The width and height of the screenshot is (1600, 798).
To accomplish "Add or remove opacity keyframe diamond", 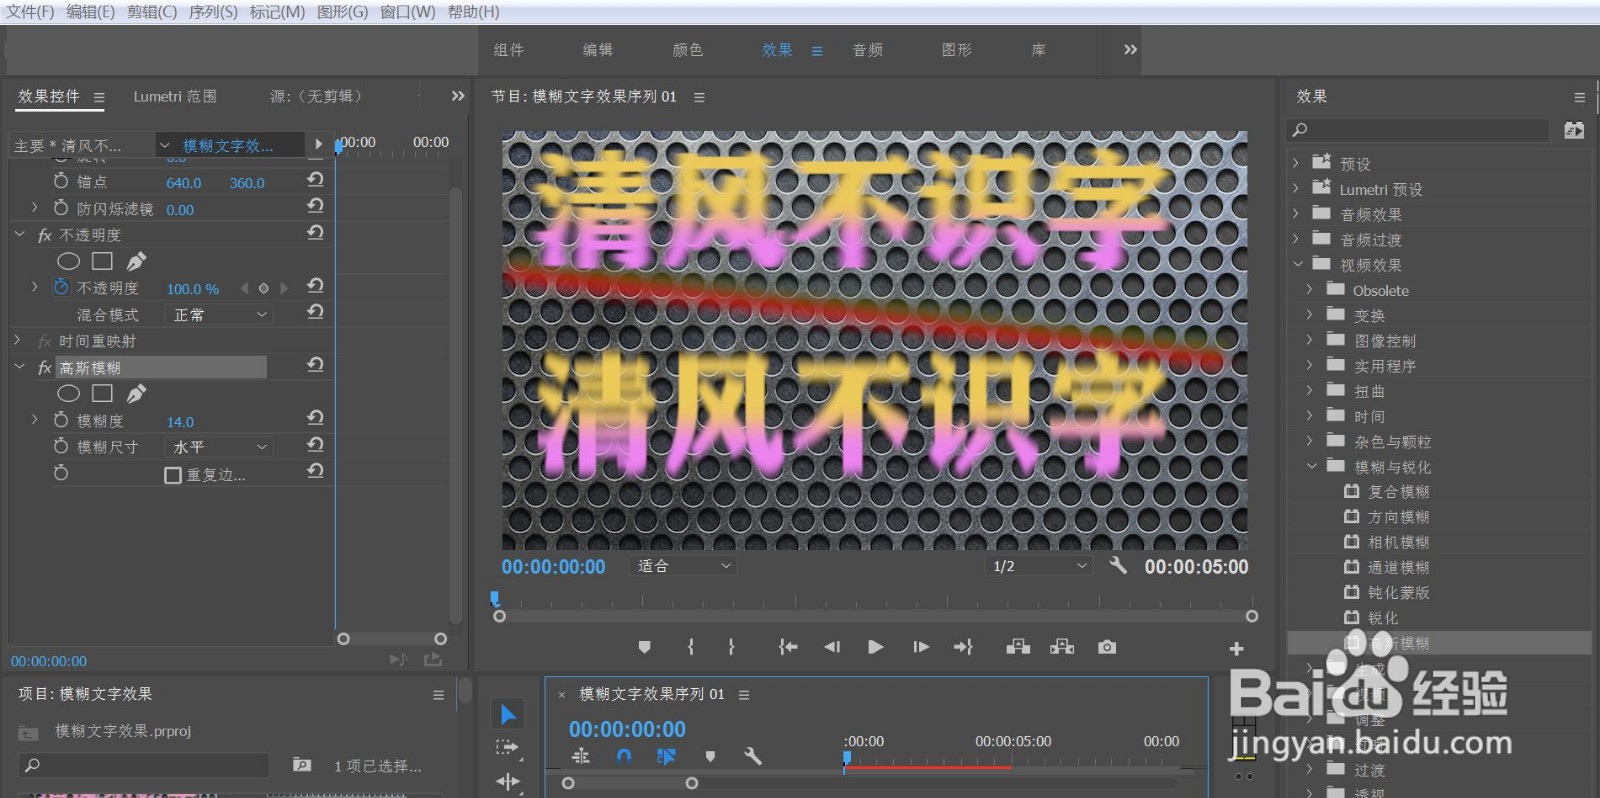I will click(x=264, y=288).
